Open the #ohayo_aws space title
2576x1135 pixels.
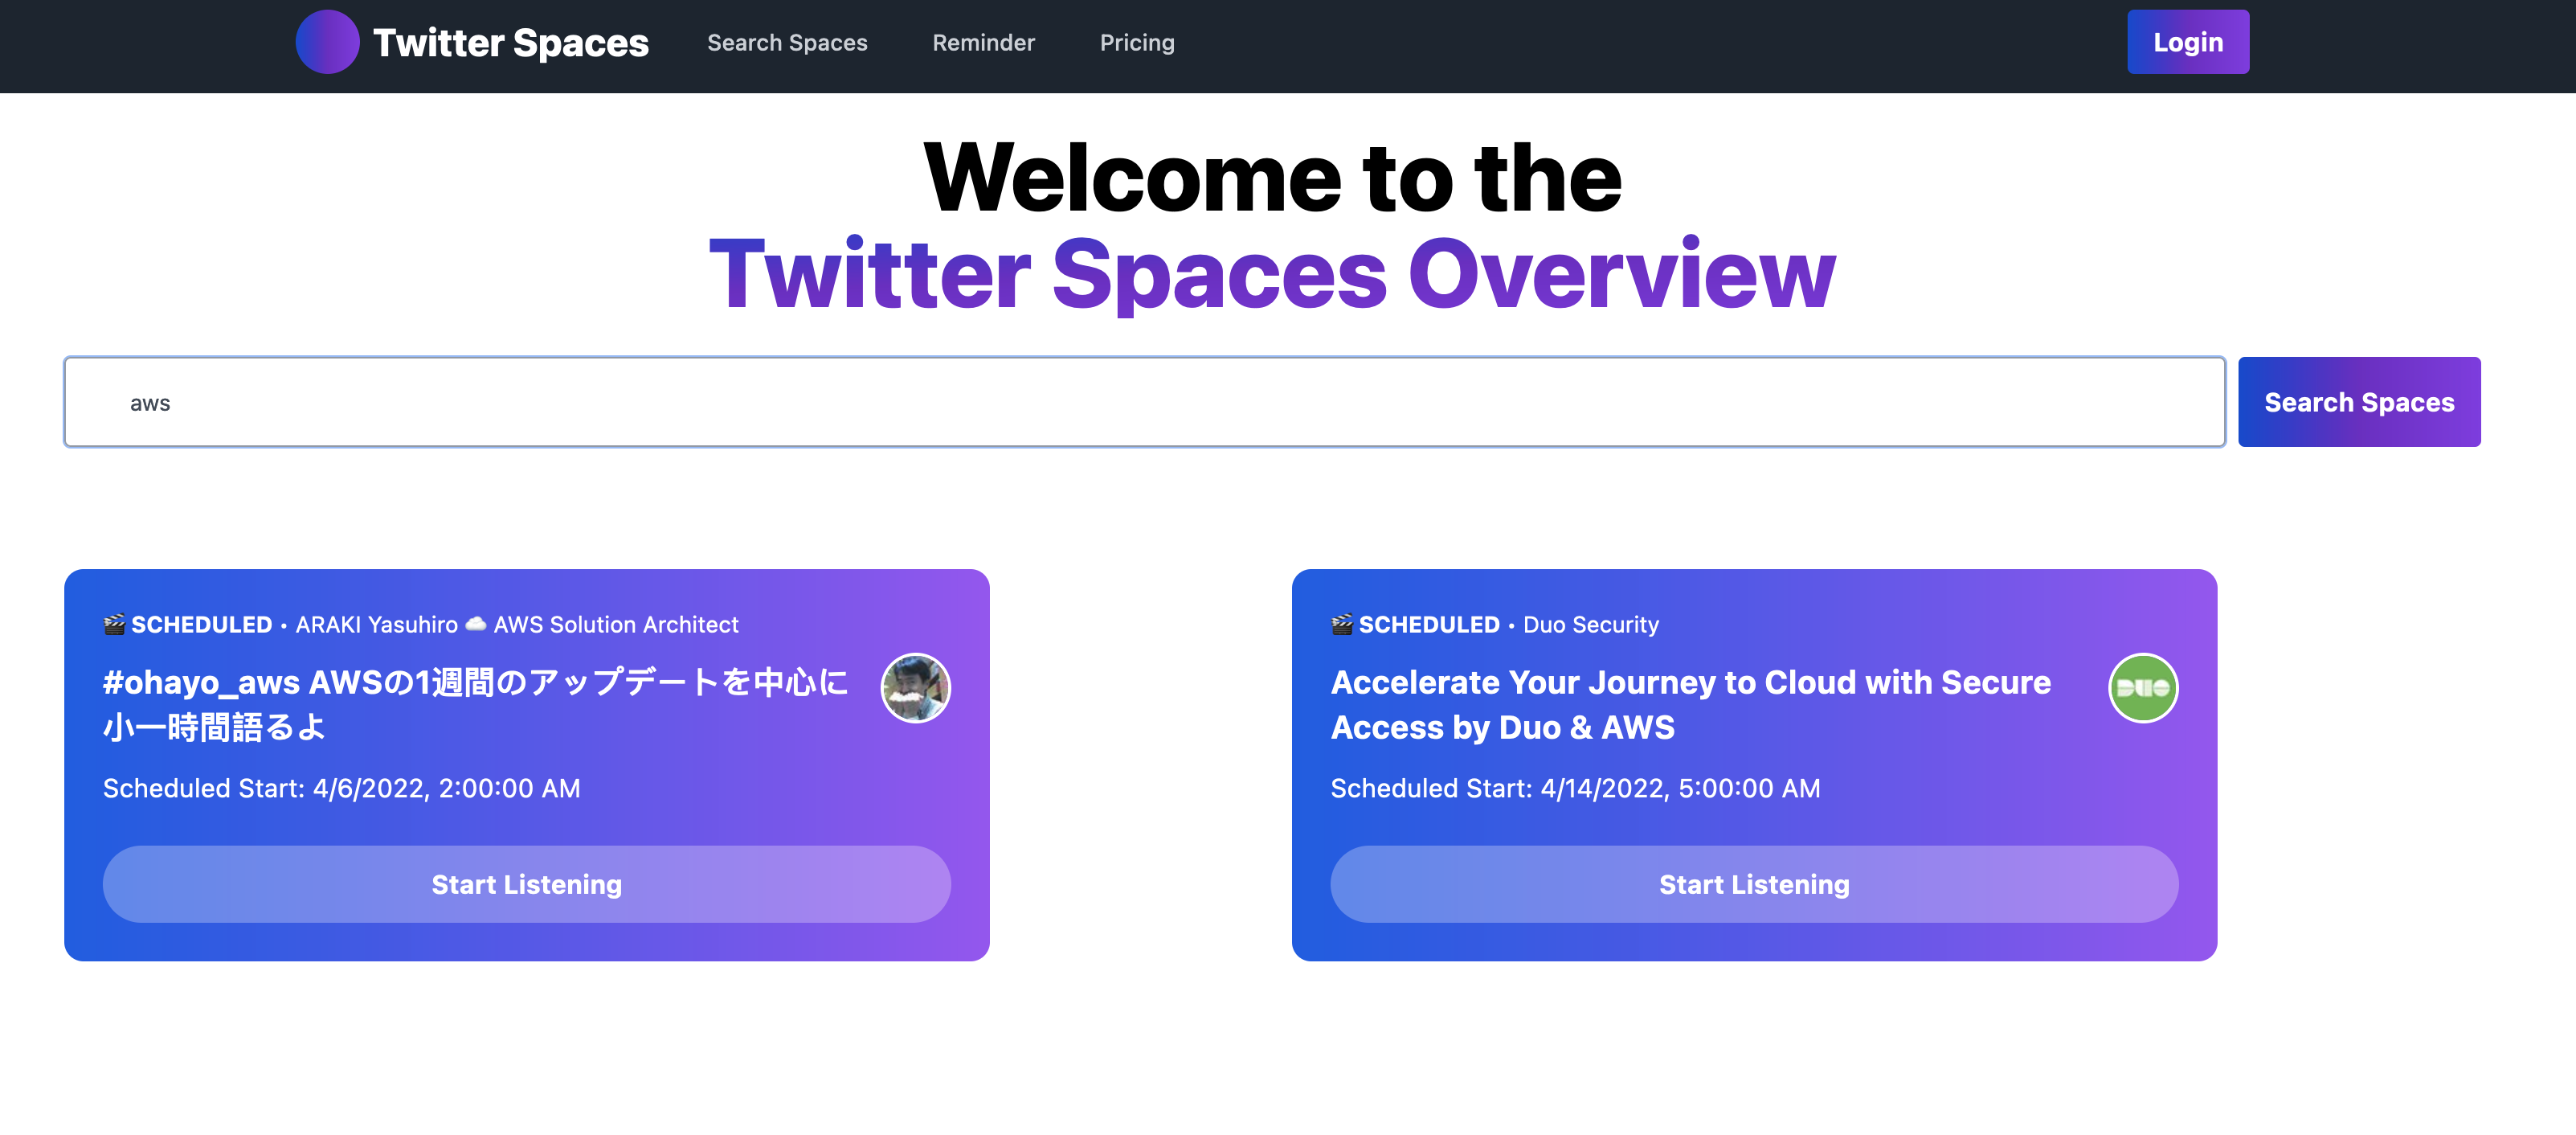(x=476, y=704)
